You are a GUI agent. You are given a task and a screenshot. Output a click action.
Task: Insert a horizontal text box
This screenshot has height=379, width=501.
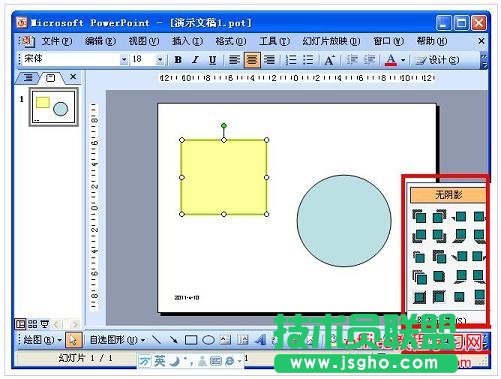pos(226,340)
